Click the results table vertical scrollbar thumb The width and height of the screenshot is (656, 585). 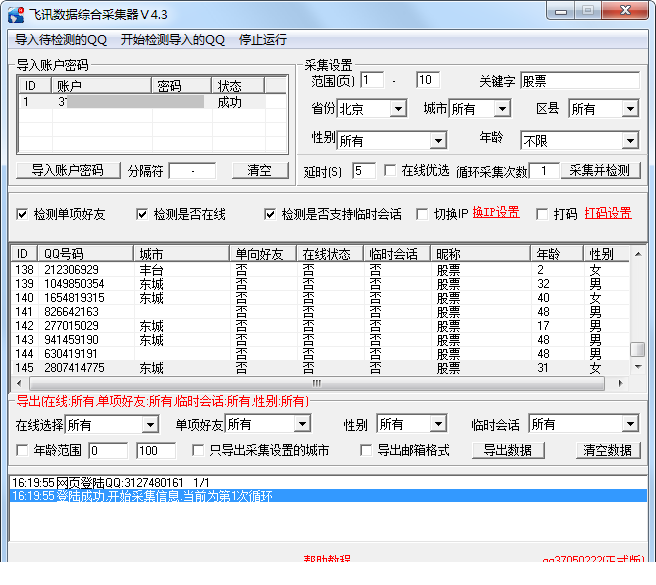coord(638,349)
